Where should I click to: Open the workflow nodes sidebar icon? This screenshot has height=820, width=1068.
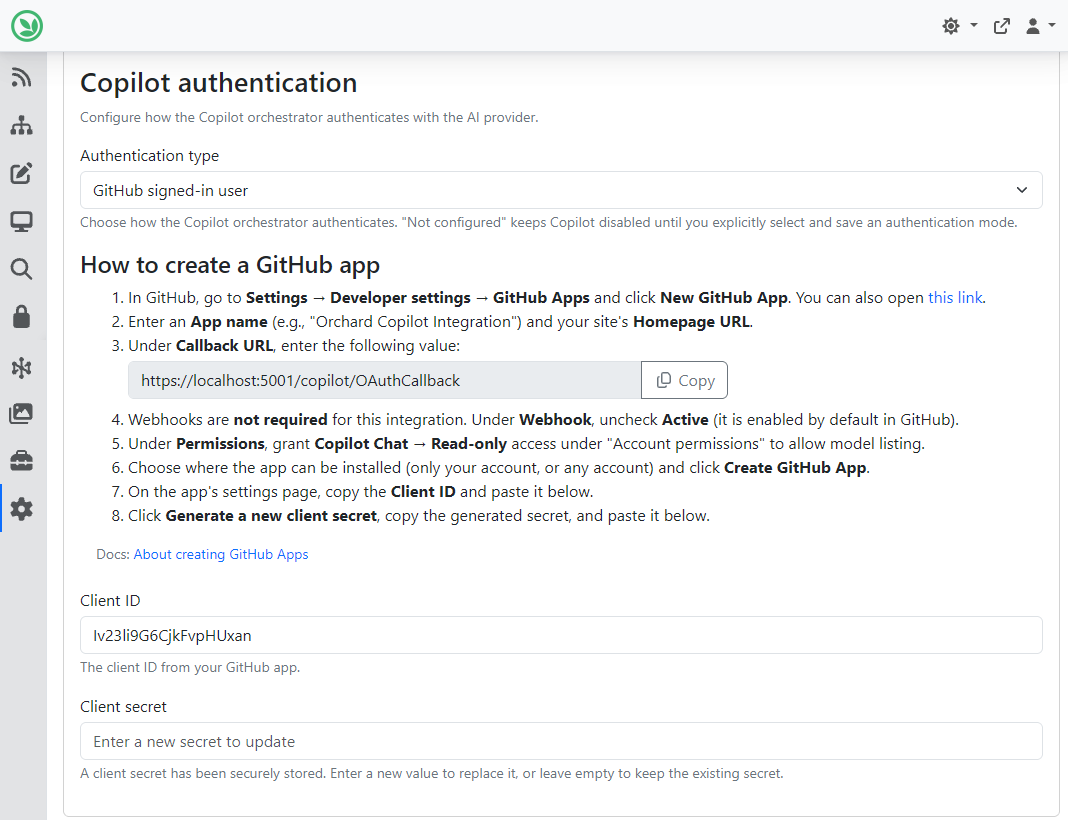pyautogui.click(x=21, y=368)
